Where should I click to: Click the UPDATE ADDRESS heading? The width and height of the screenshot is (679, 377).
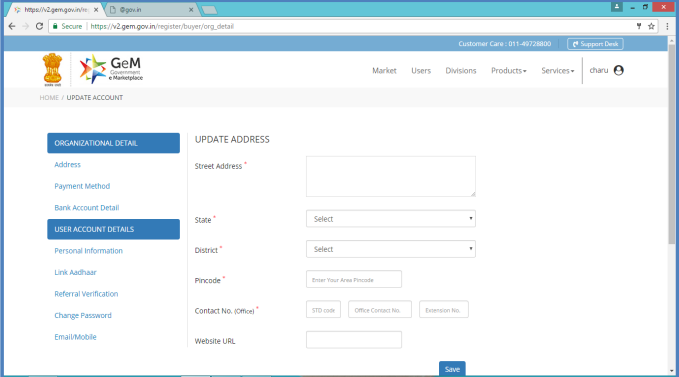(x=232, y=139)
